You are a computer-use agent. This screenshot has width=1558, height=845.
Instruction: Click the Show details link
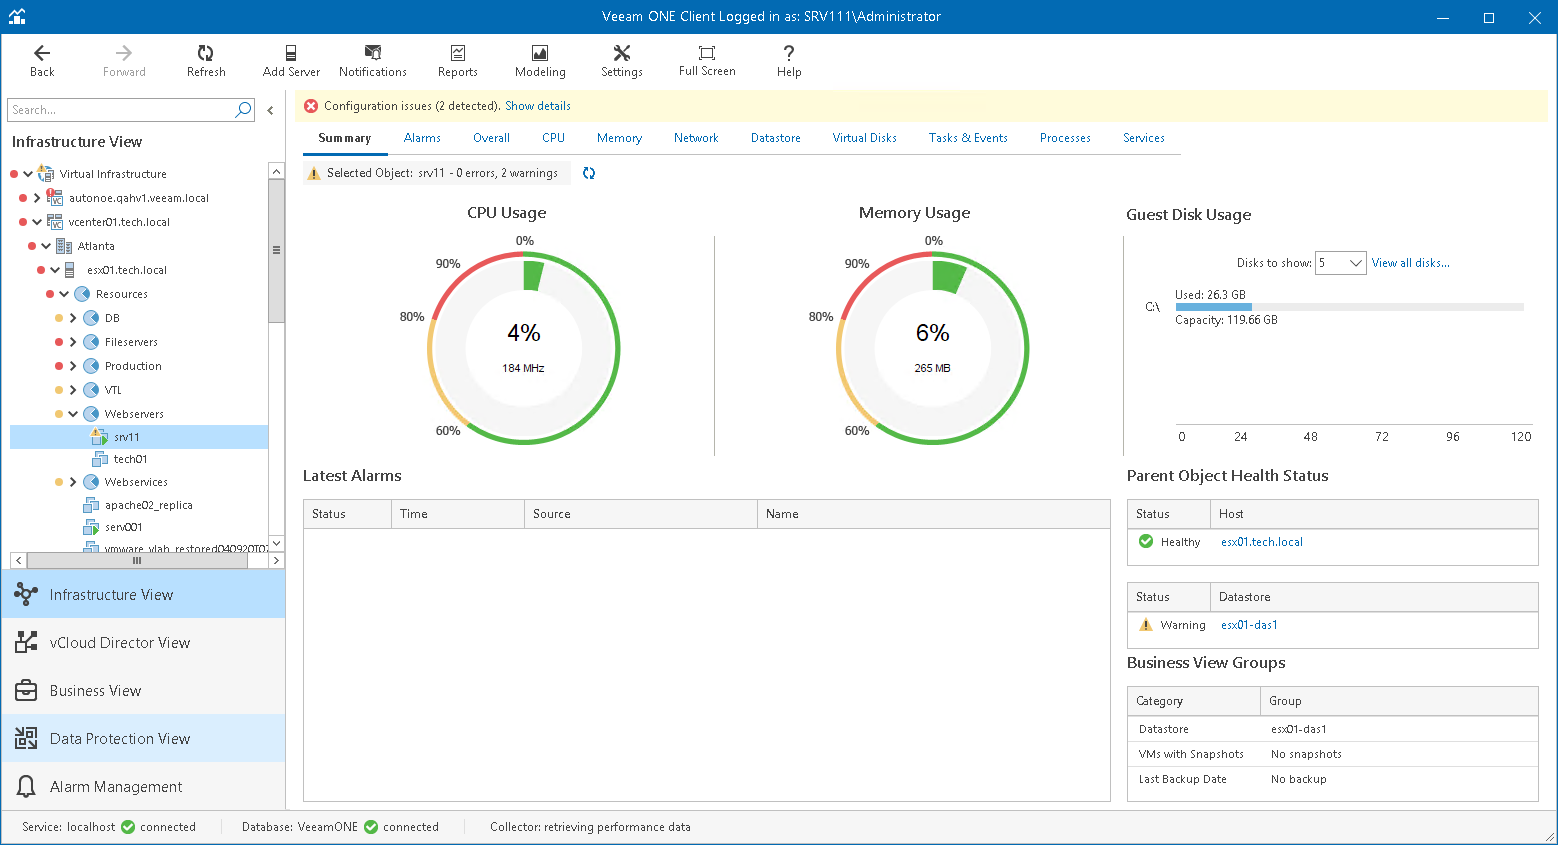[538, 106]
